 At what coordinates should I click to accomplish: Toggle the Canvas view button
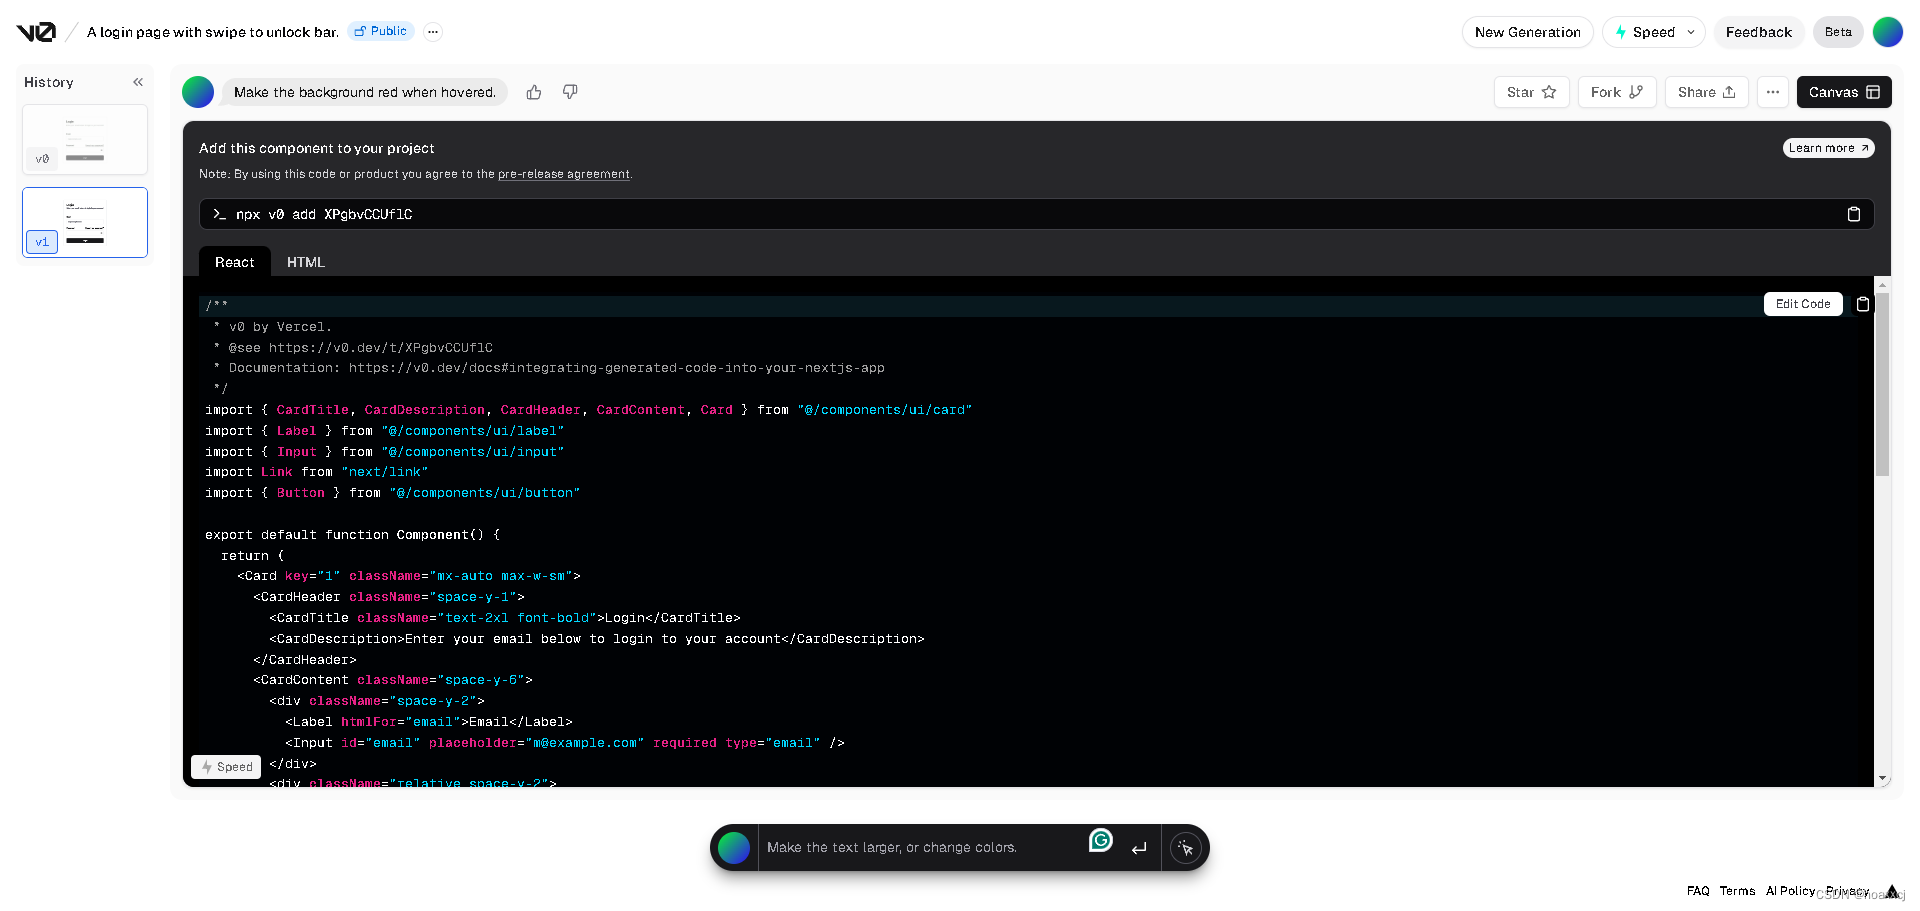[1843, 92]
